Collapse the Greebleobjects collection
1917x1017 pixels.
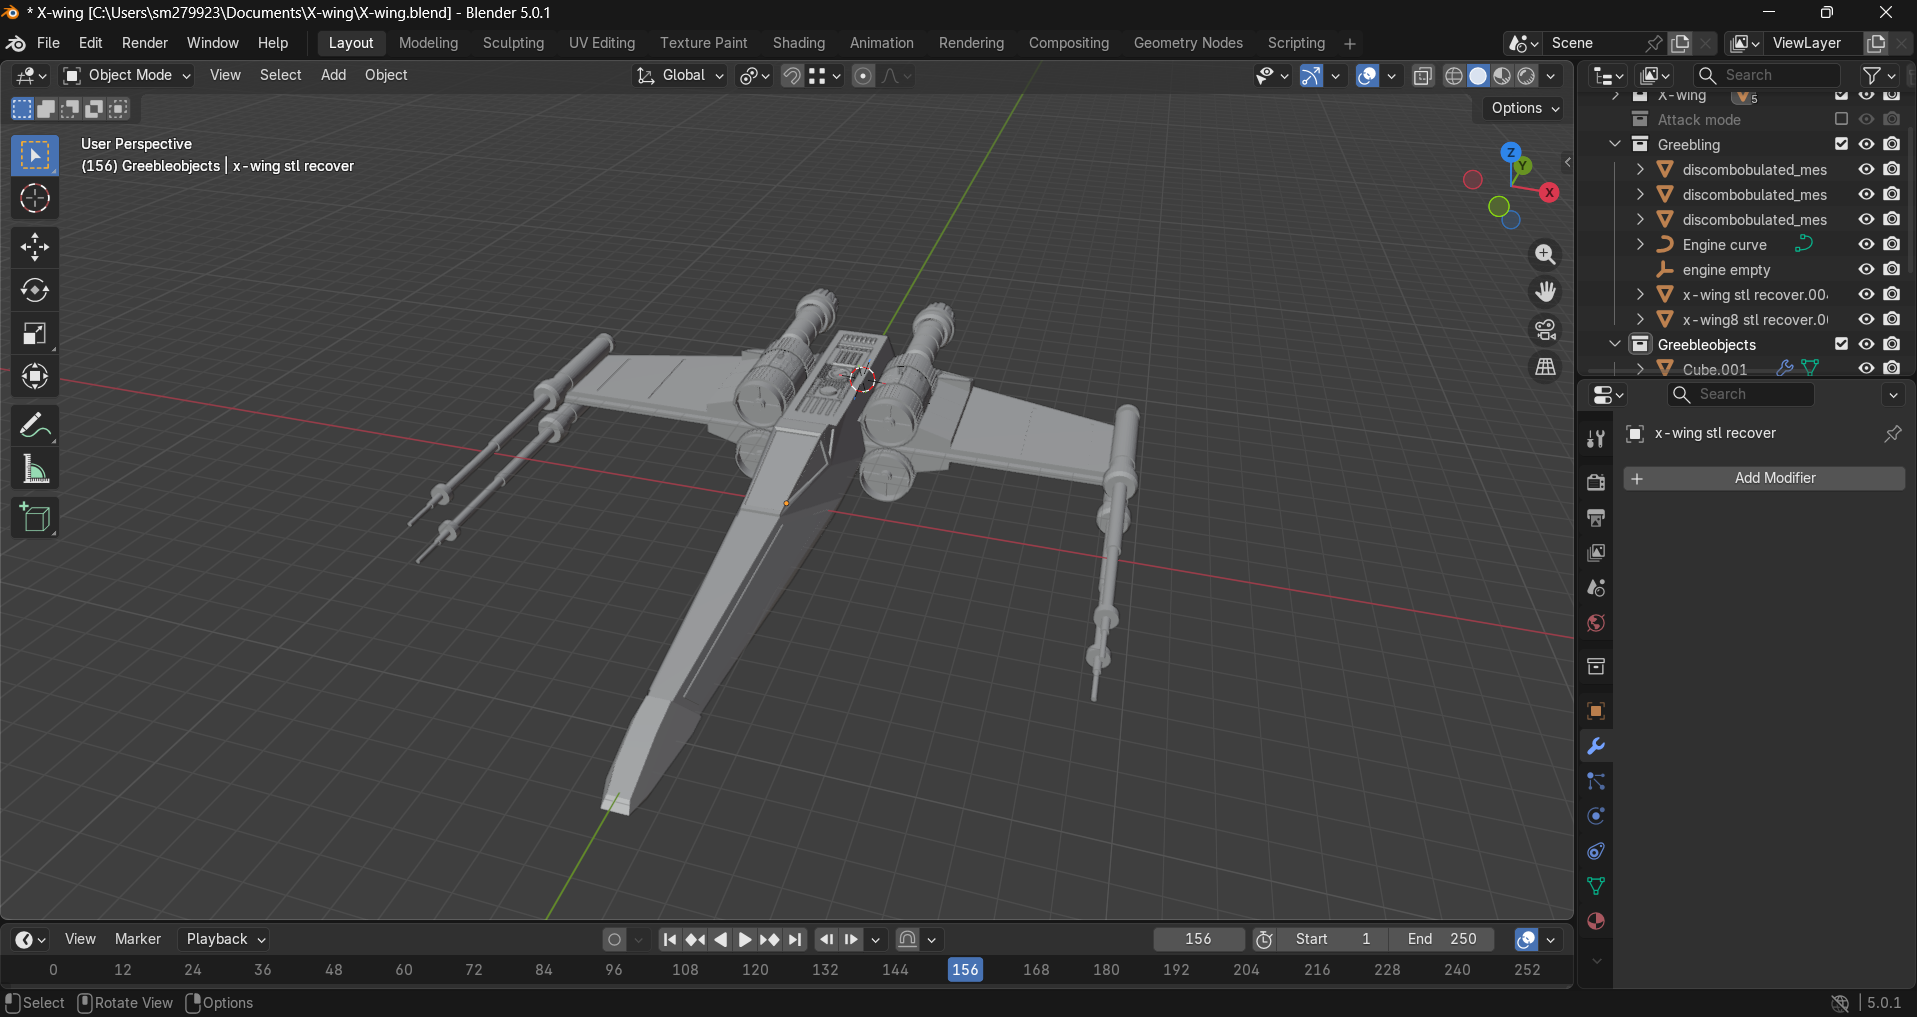(x=1615, y=344)
